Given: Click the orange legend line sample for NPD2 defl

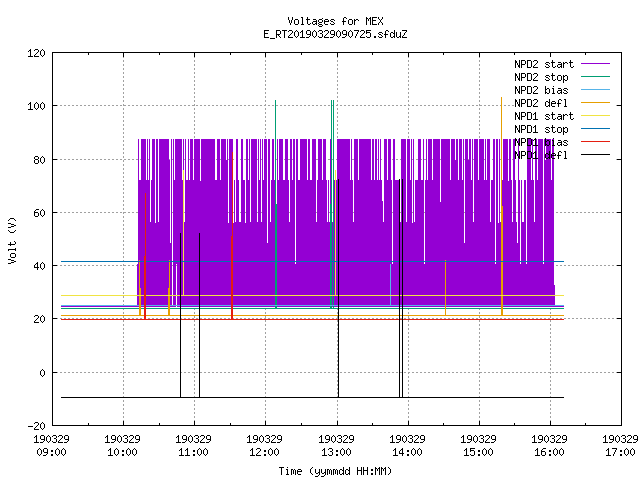Looking at the screenshot, I should [595, 102].
